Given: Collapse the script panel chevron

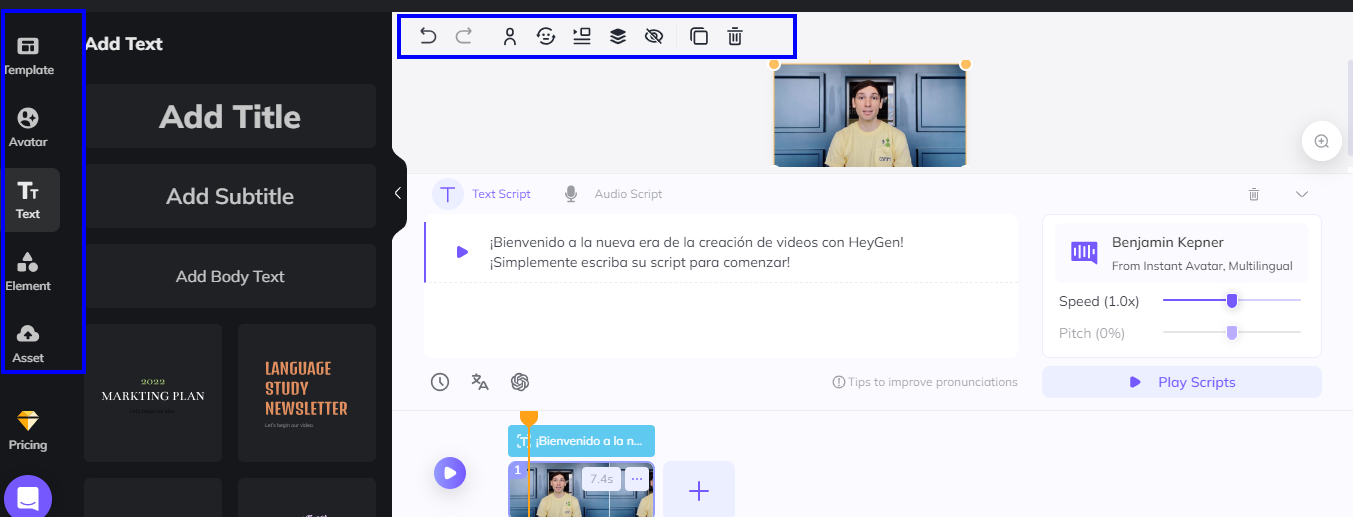Looking at the screenshot, I should [x=1302, y=194].
